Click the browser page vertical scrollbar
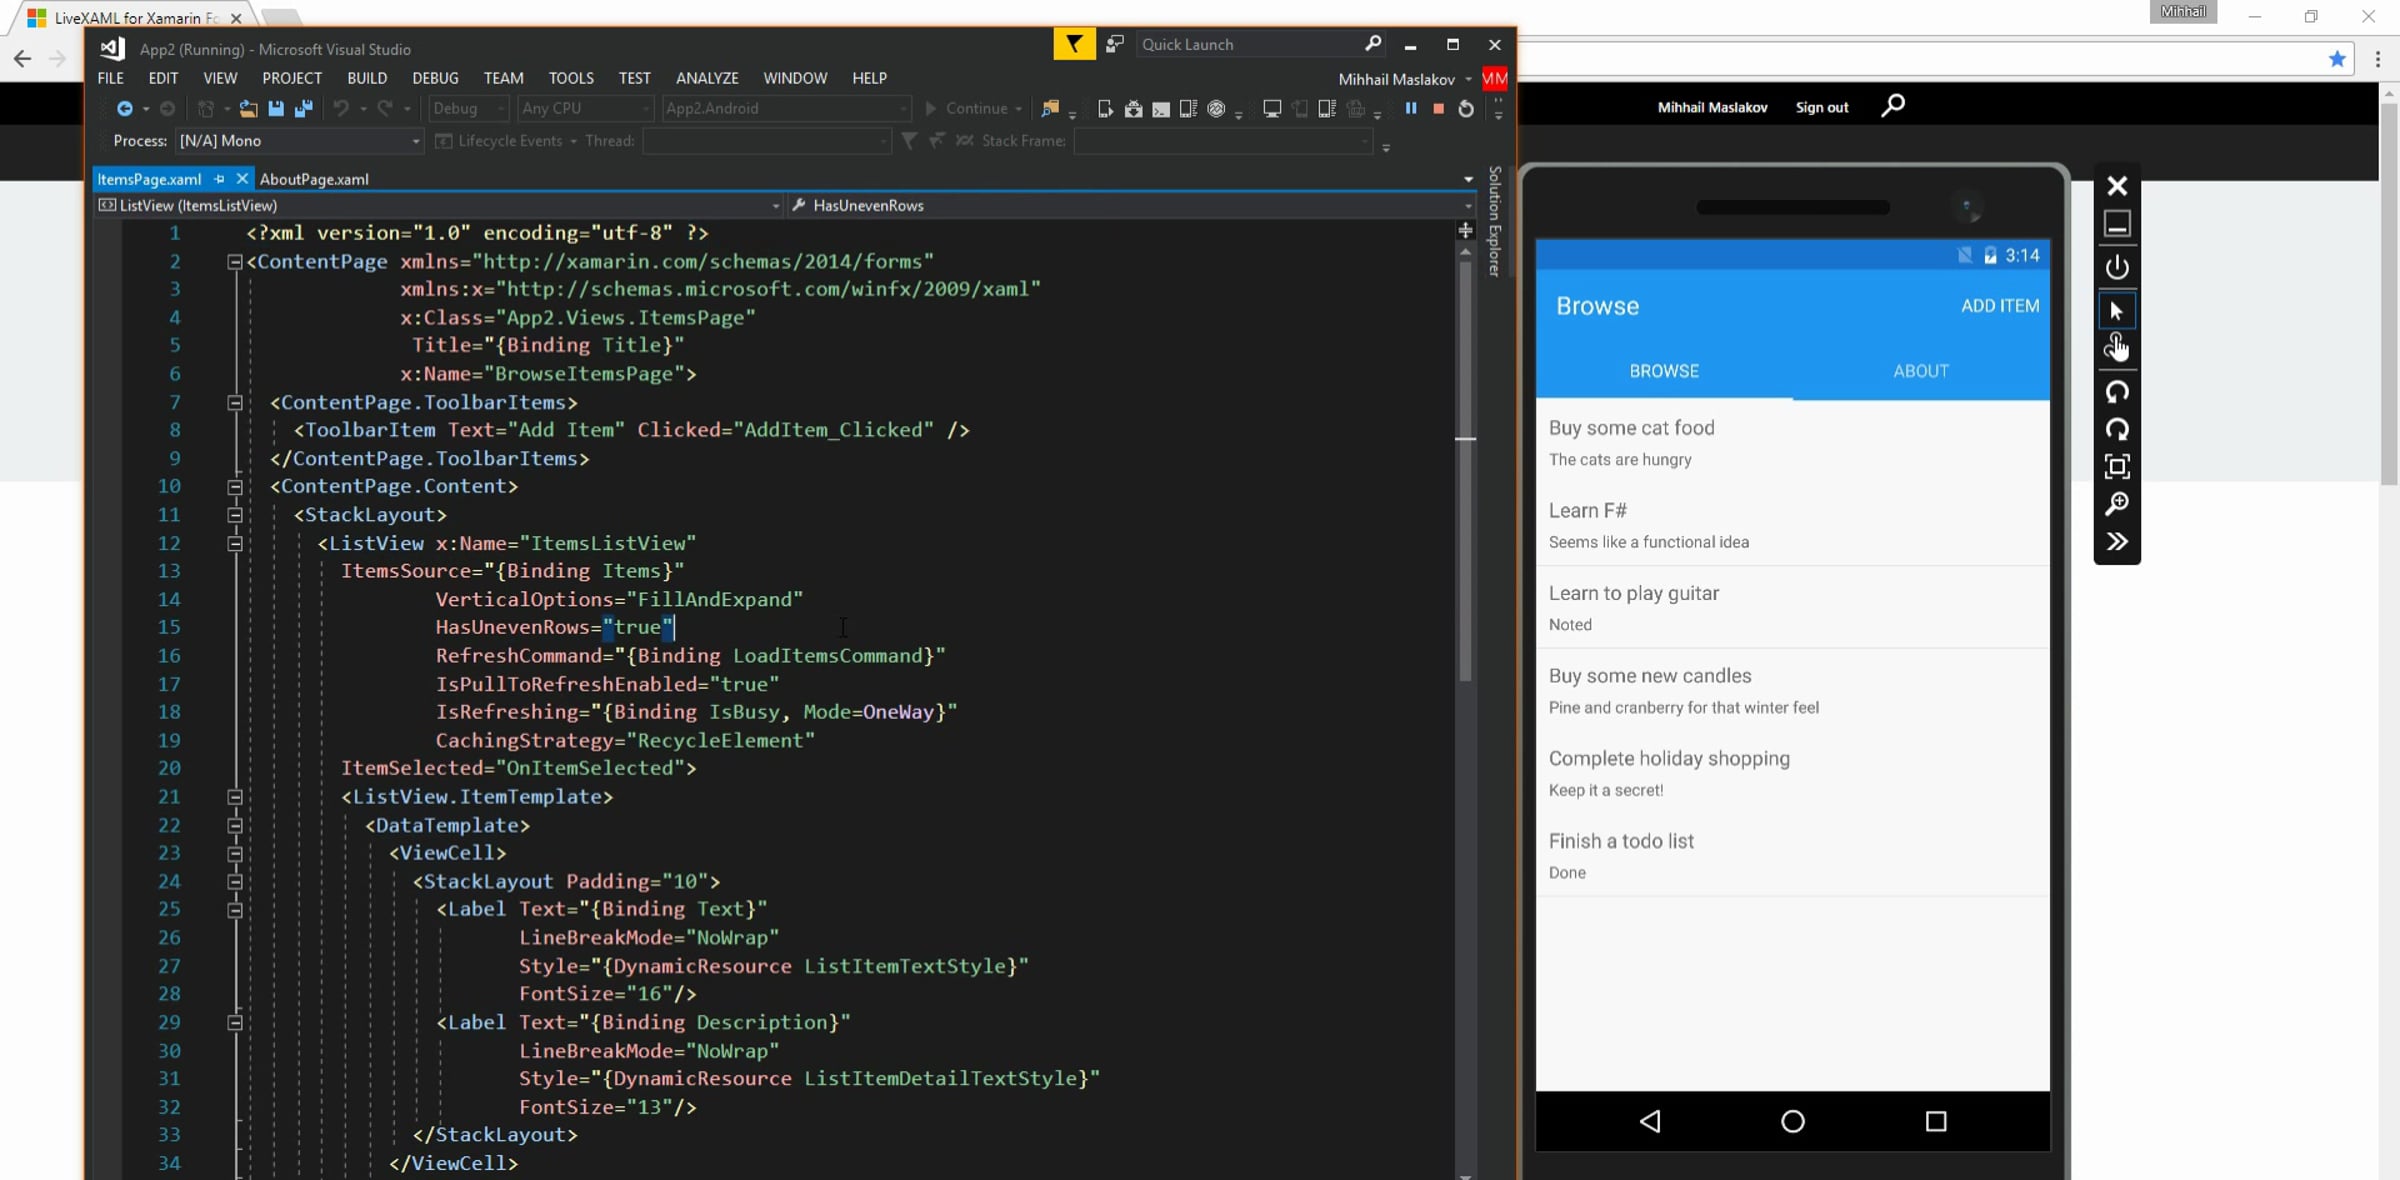 click(x=2389, y=296)
